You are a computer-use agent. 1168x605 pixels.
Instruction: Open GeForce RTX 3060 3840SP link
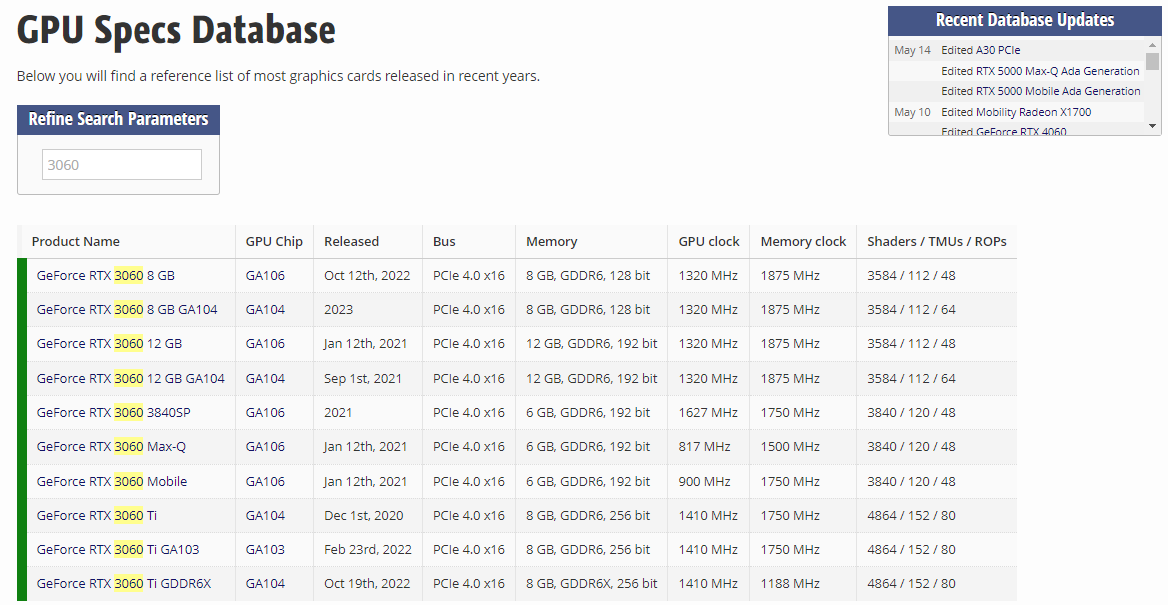coord(113,412)
